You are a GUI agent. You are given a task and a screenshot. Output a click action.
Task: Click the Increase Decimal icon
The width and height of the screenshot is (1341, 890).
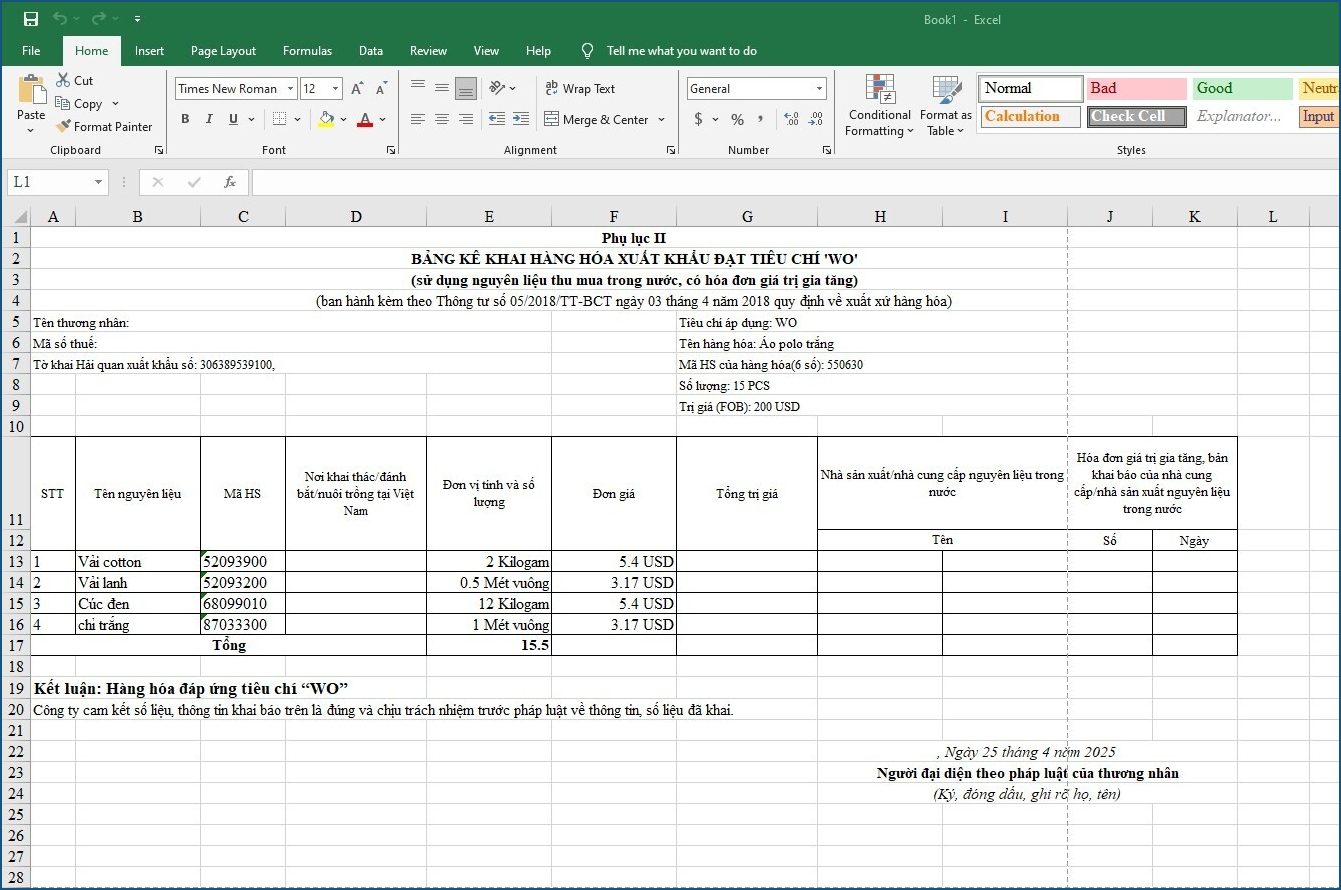(x=792, y=119)
